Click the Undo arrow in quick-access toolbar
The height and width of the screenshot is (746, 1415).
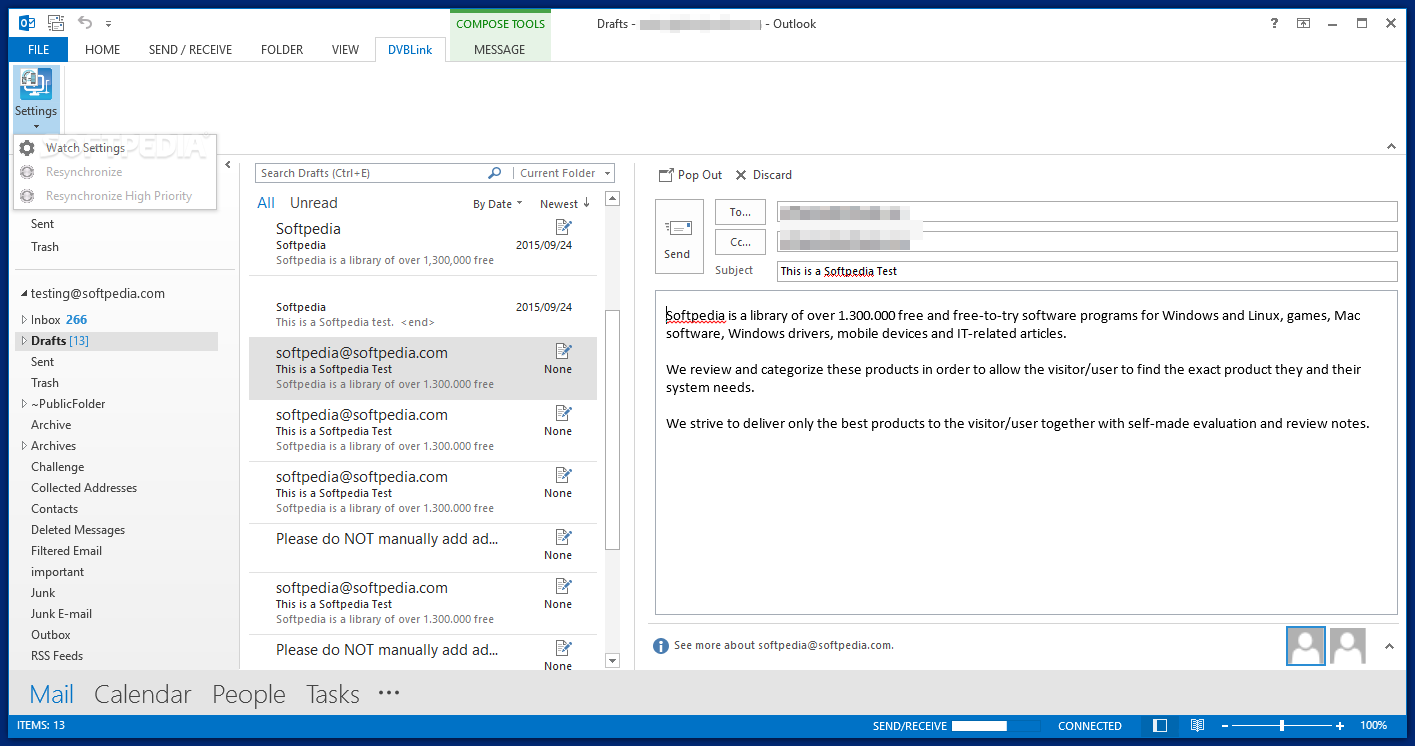point(85,23)
